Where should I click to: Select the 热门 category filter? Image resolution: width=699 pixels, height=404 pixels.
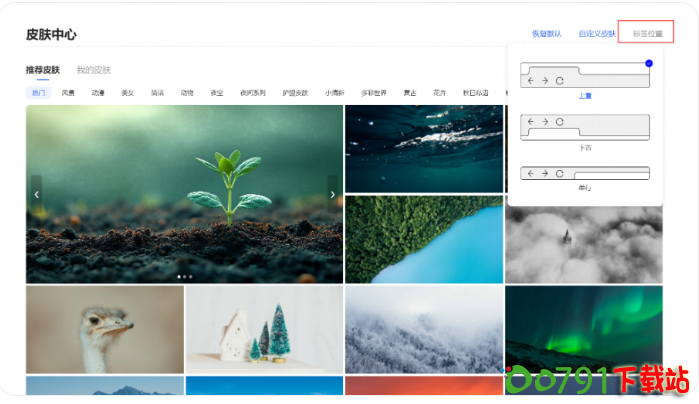39,93
